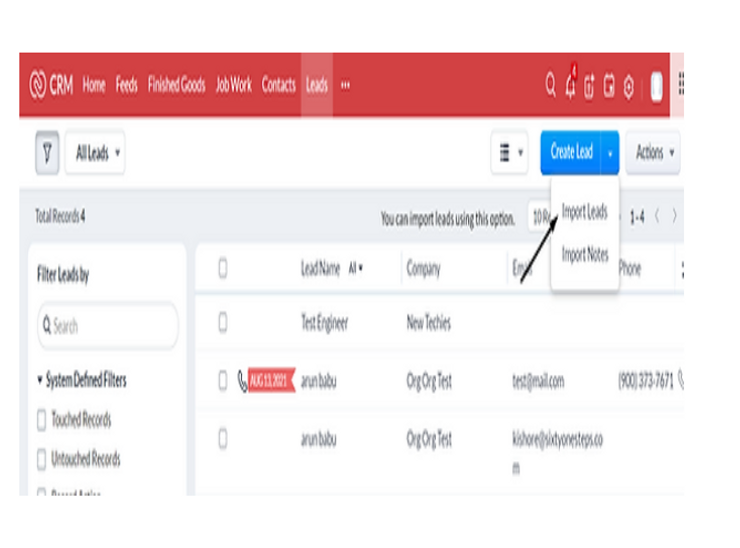Sort by the Company column header

click(x=423, y=269)
